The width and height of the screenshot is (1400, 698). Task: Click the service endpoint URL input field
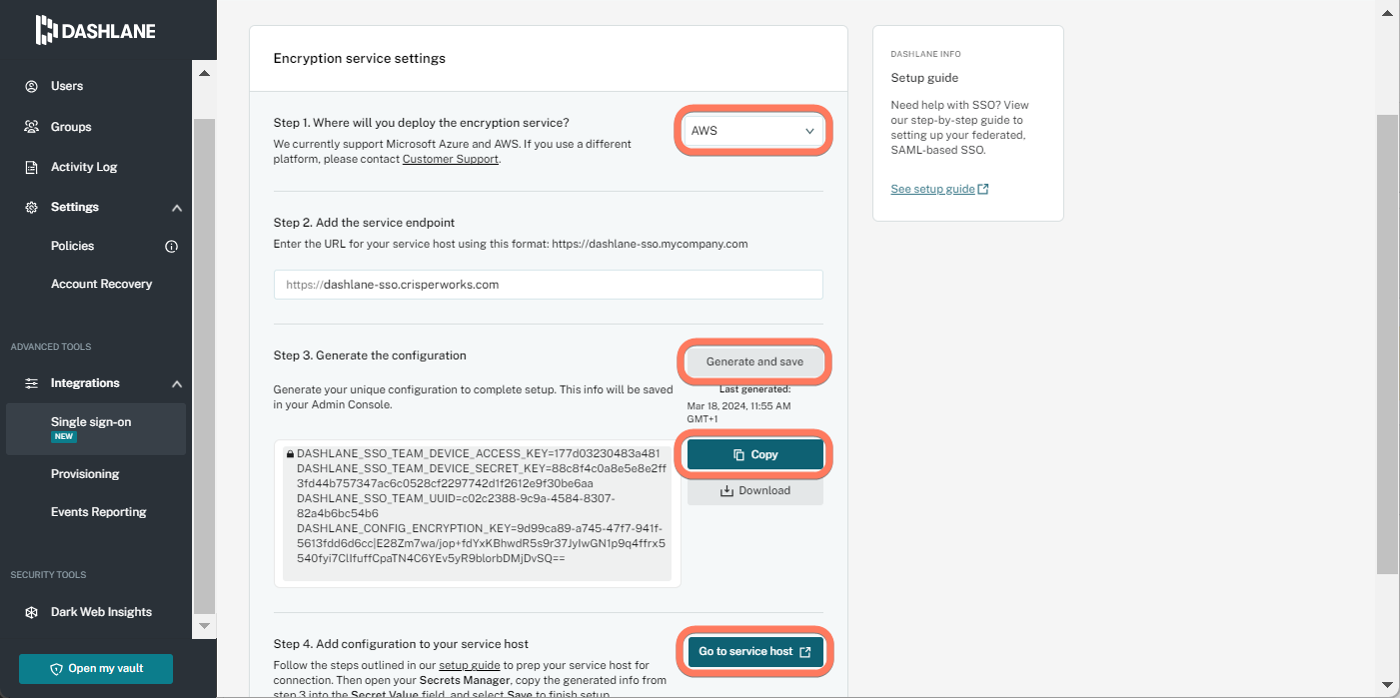548,284
